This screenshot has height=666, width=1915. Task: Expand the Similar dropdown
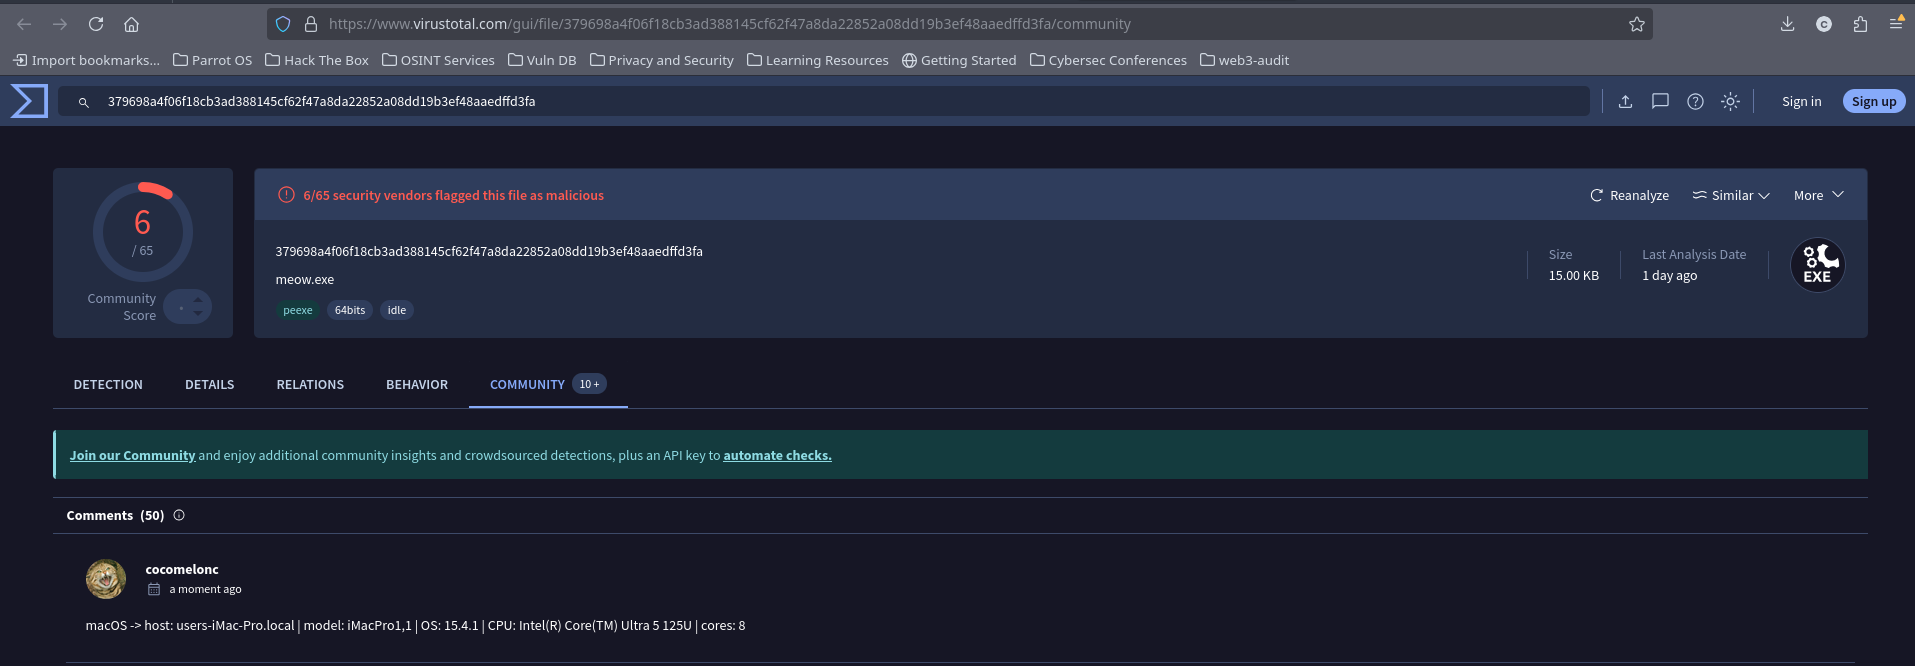1731,195
